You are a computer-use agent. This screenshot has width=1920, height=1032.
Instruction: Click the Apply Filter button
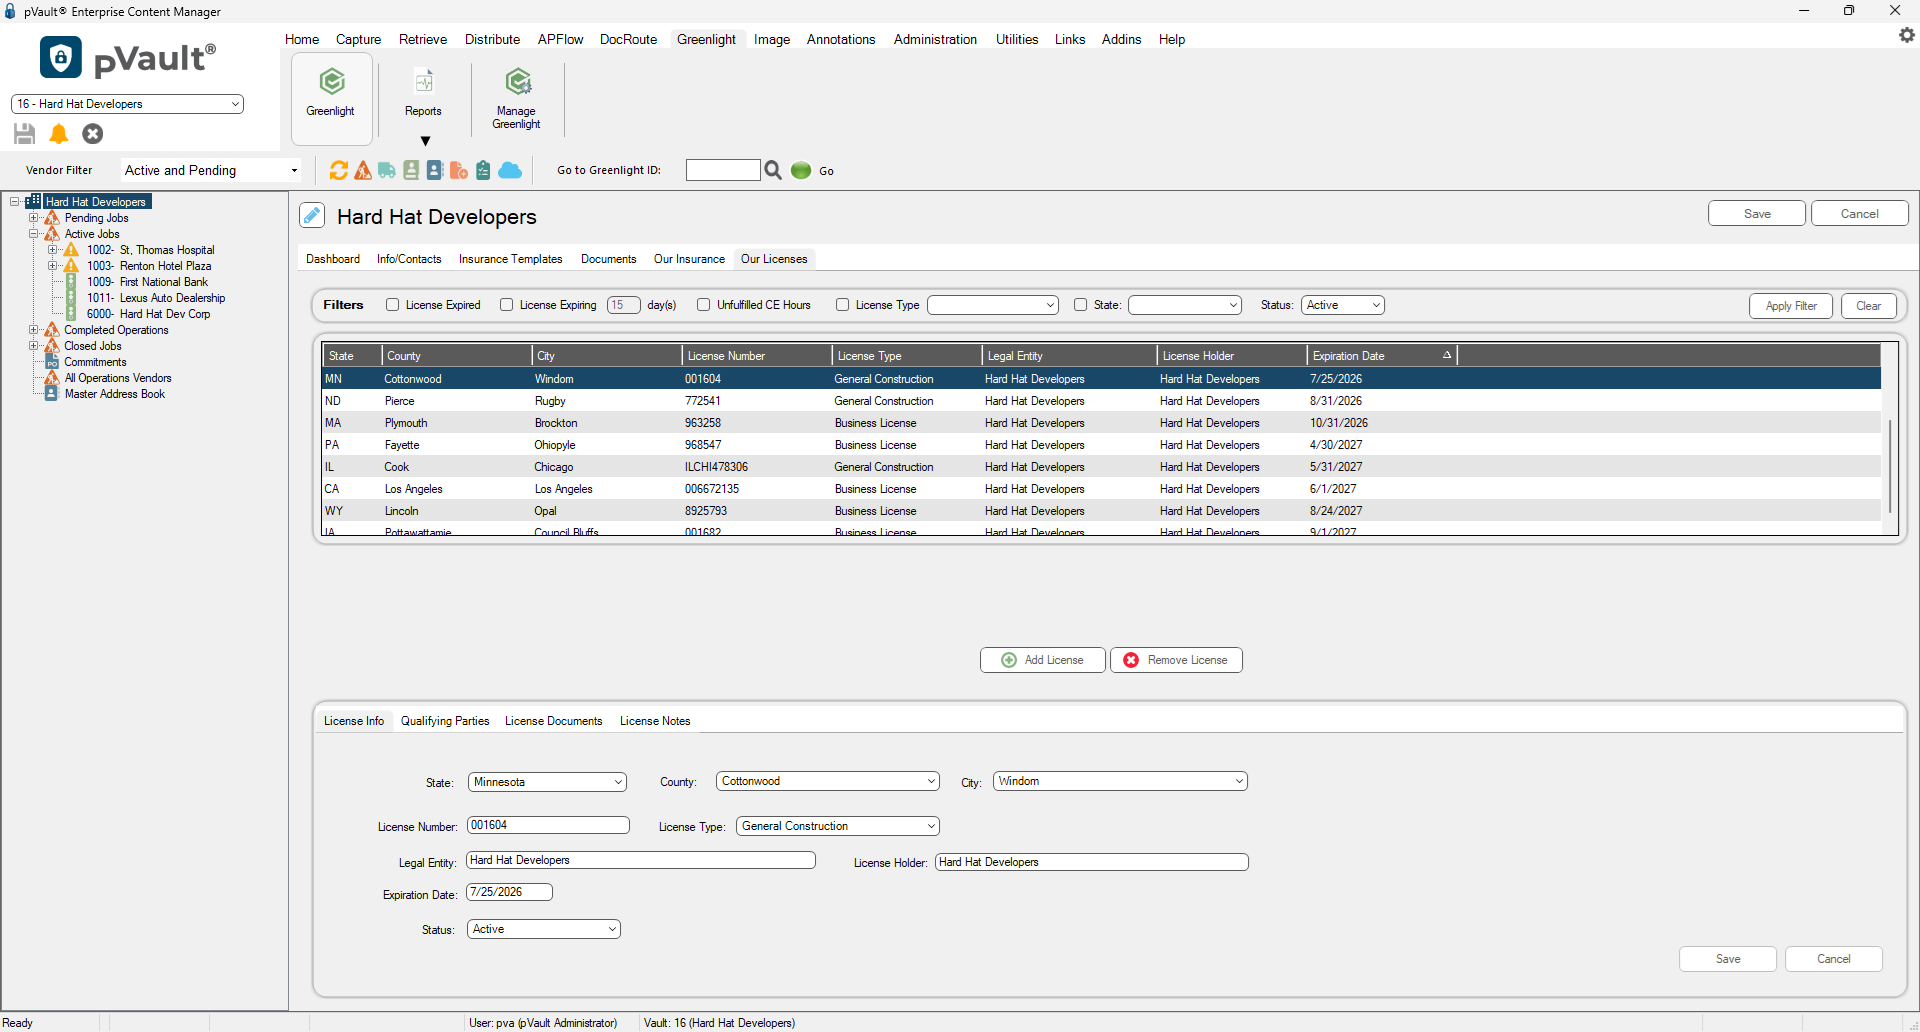coord(1791,306)
